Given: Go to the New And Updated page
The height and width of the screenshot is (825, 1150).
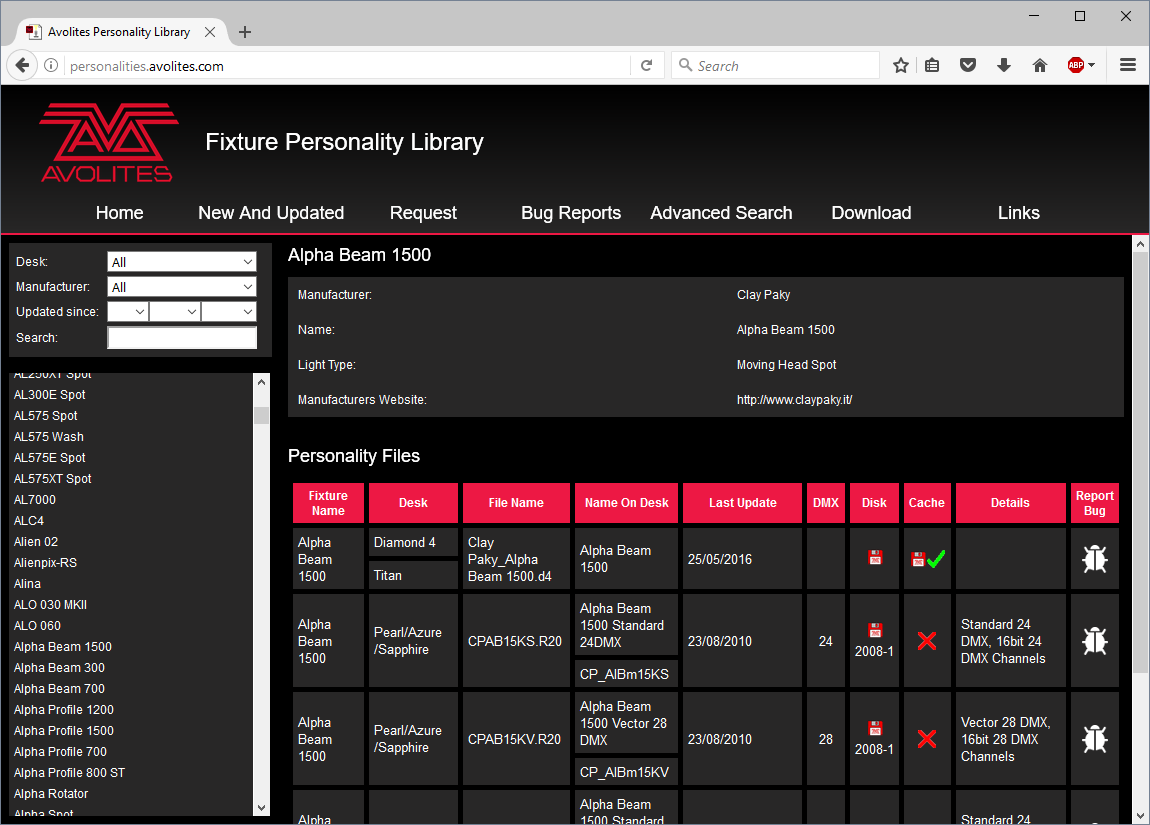Looking at the screenshot, I should click(271, 212).
